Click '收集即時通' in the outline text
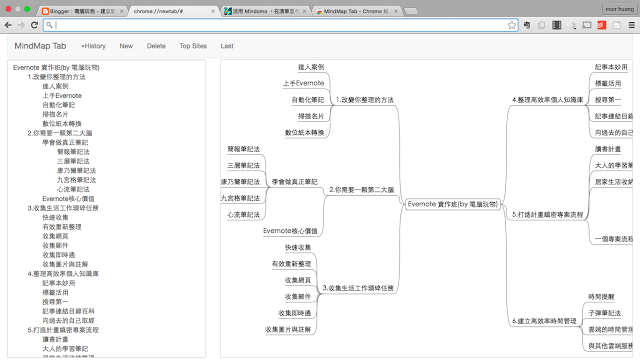Screen dimensions: 640x360 click(59, 256)
